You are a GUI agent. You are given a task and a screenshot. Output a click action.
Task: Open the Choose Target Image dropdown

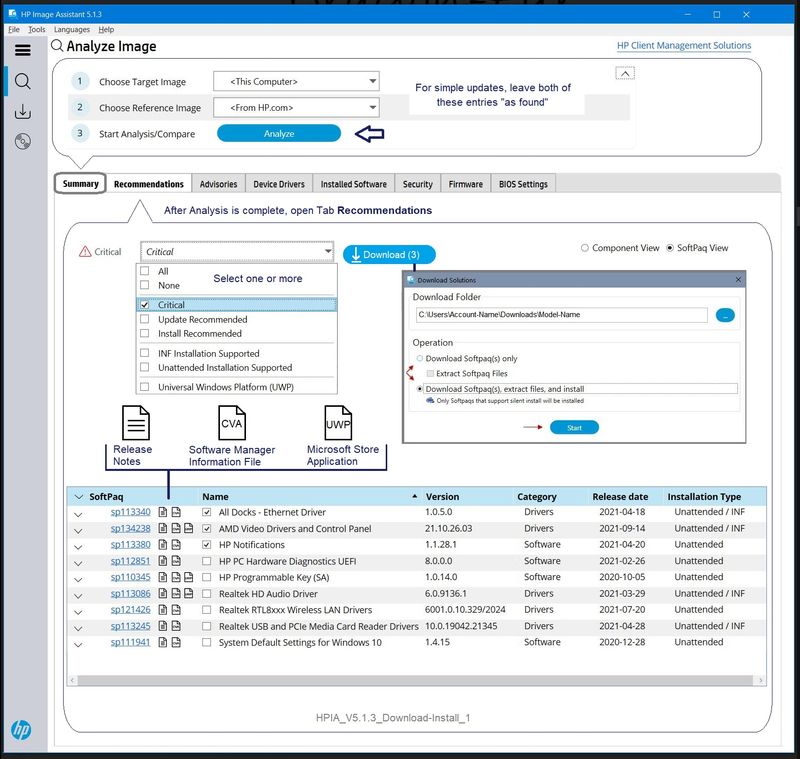[296, 82]
